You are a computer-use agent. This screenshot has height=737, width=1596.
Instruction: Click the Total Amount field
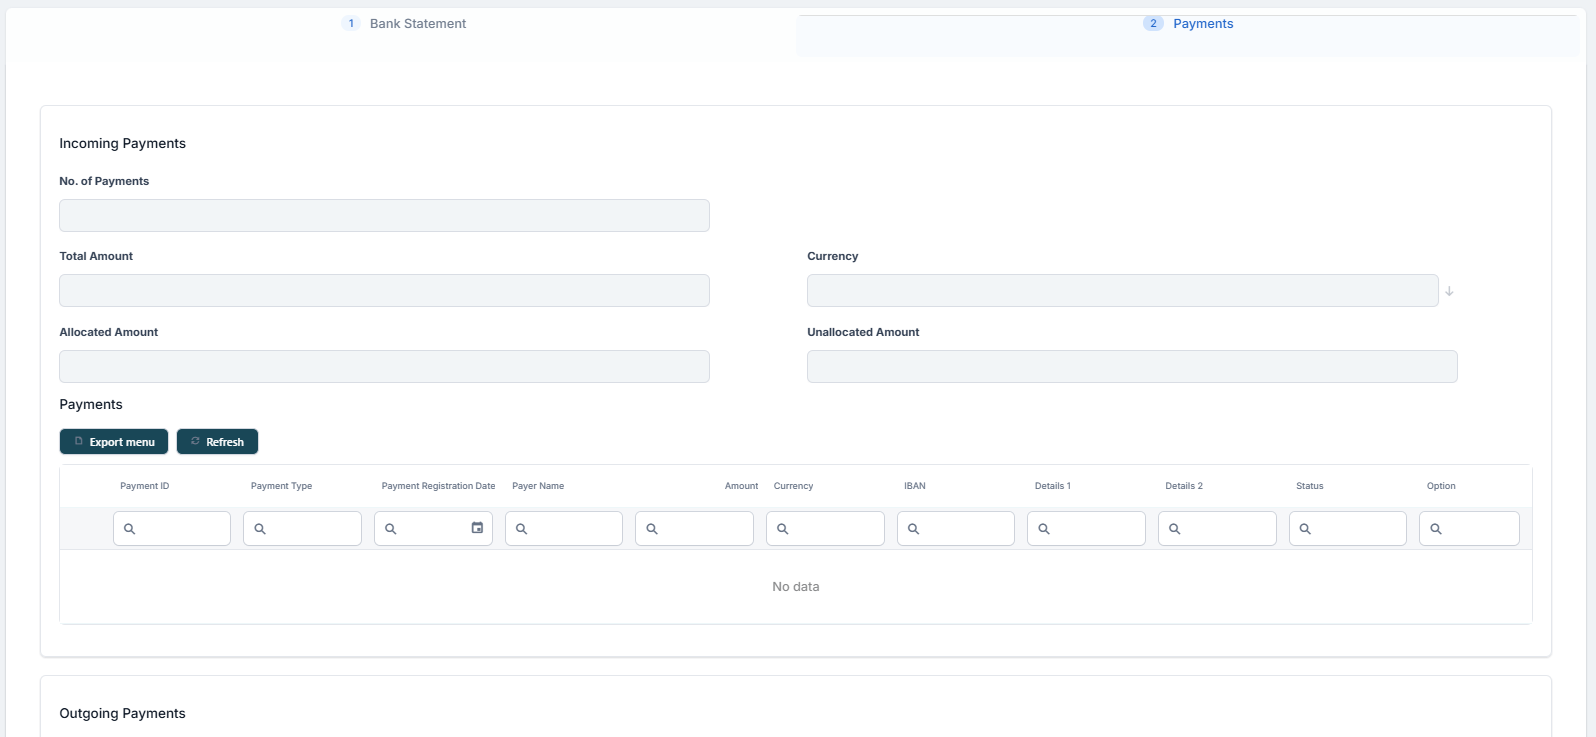click(x=384, y=291)
